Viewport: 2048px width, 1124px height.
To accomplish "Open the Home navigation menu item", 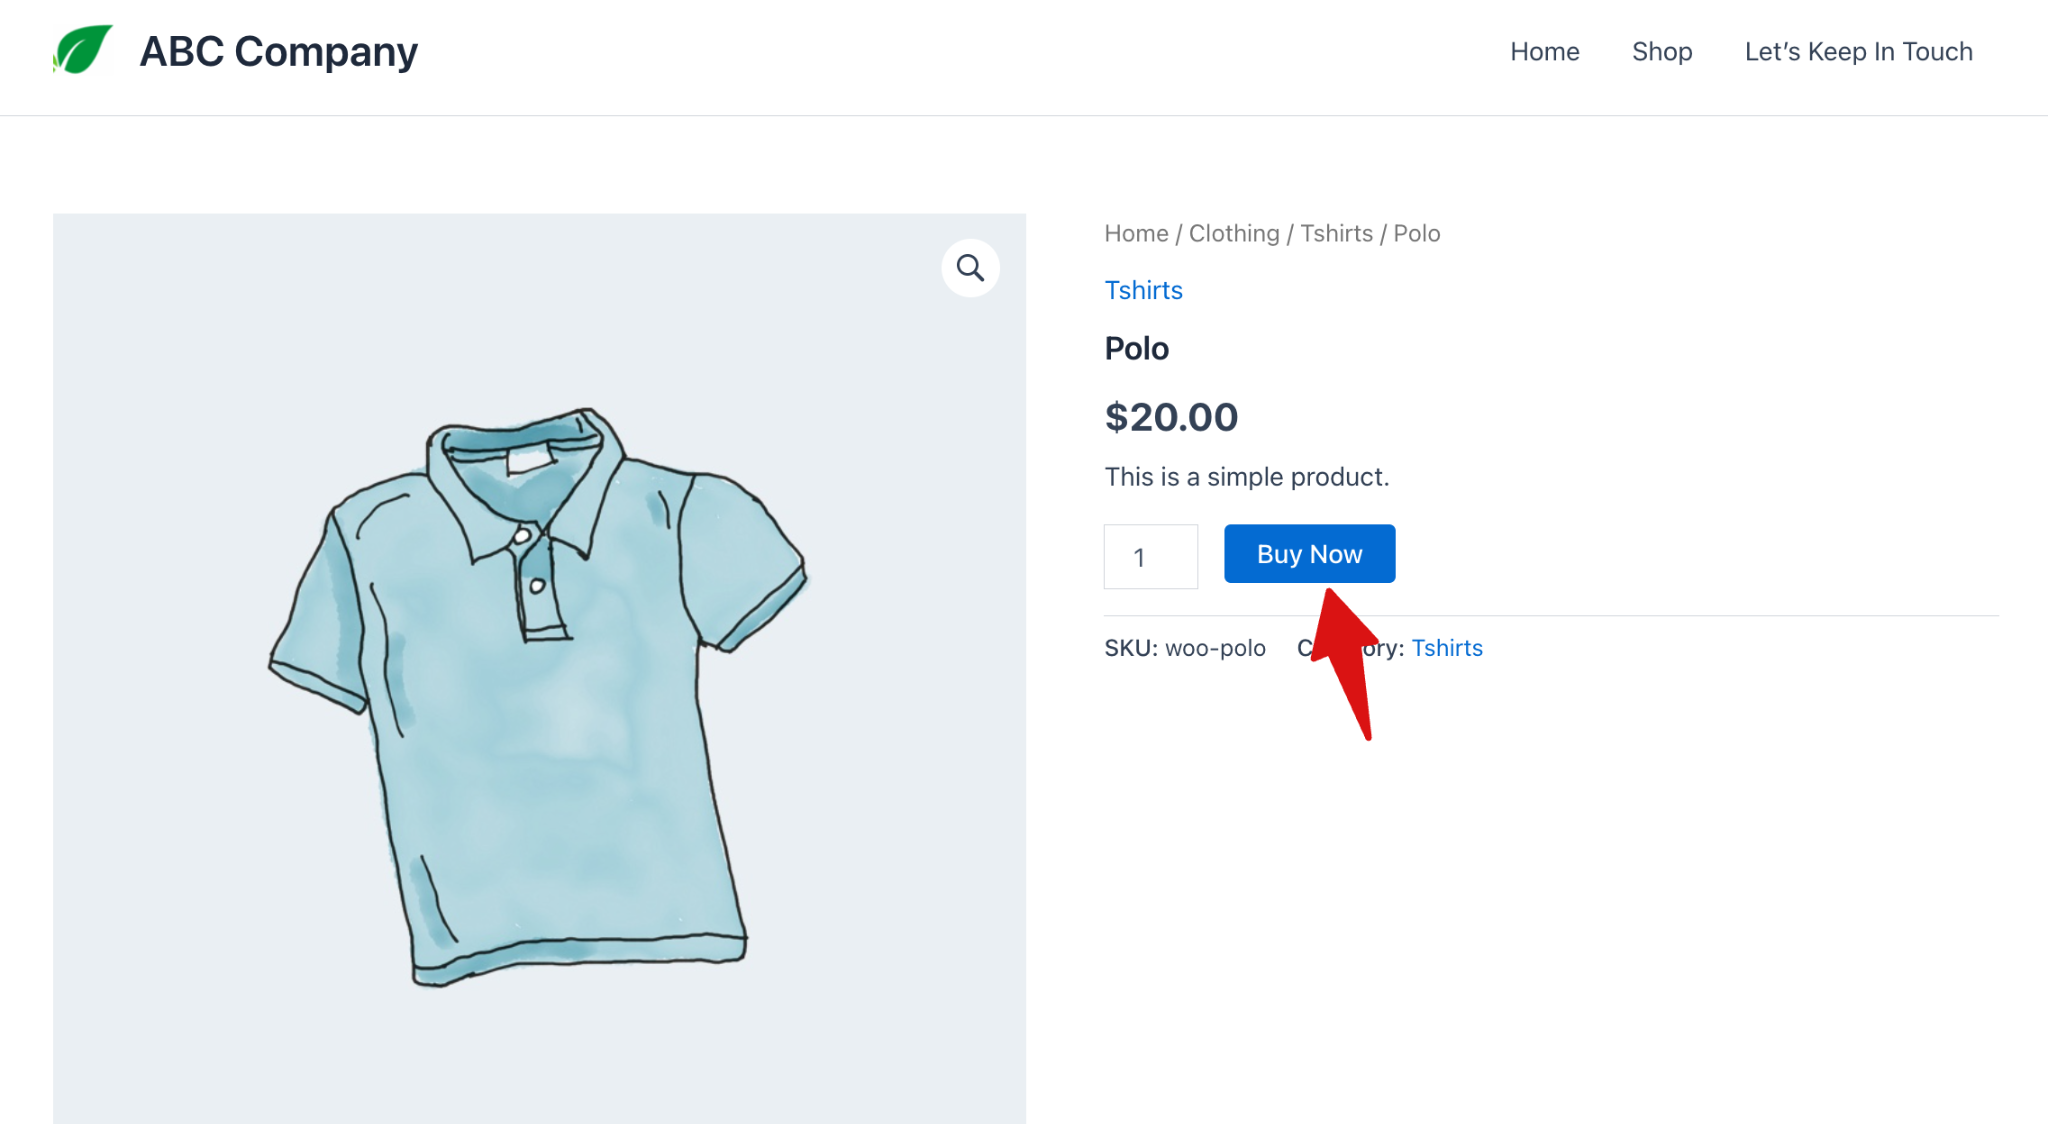I will point(1544,51).
